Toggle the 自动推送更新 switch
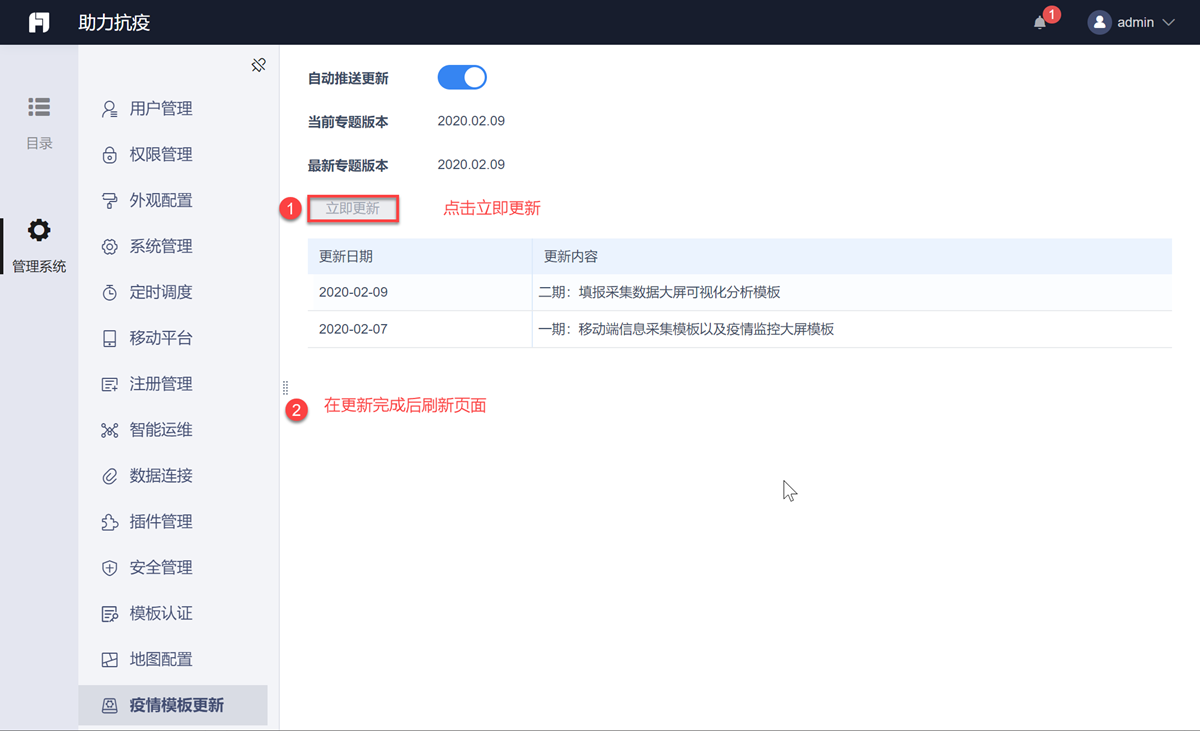1200x731 pixels. click(x=462, y=78)
